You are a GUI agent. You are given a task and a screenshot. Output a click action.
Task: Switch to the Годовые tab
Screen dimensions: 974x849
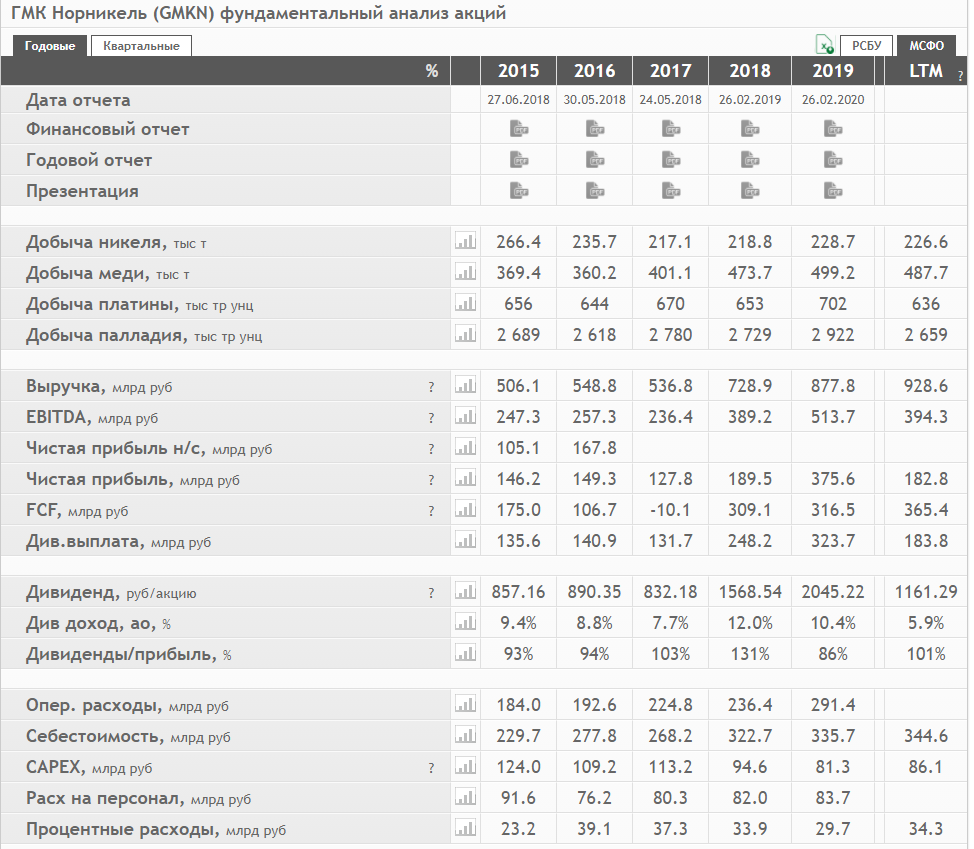[x=50, y=46]
